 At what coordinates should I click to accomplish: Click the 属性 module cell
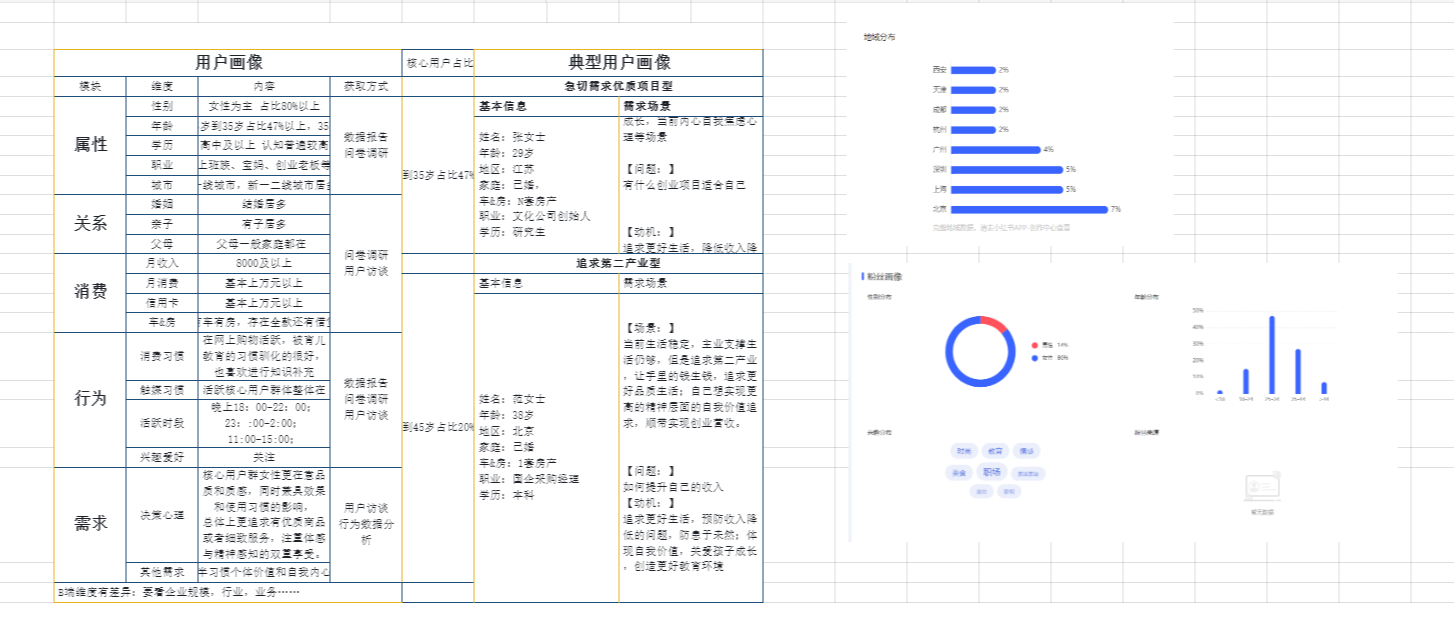point(91,145)
